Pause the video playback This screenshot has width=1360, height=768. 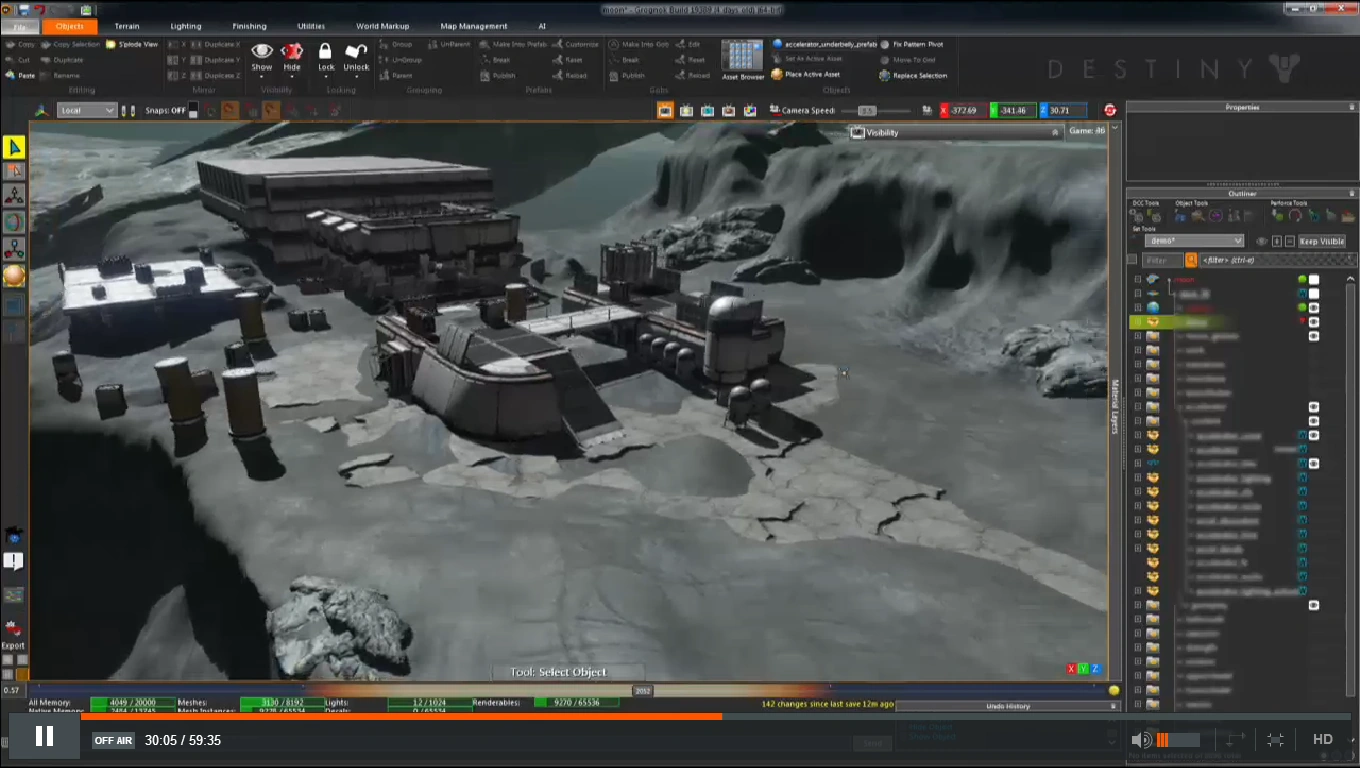44,737
